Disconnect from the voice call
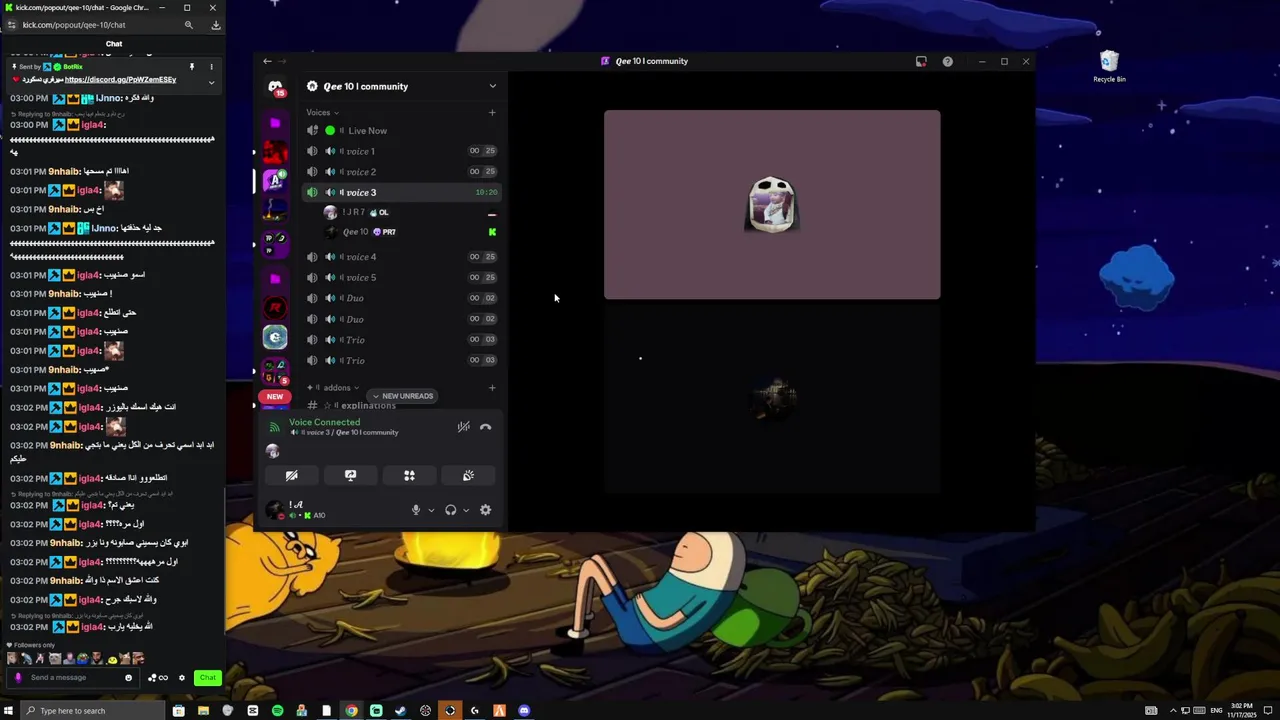Viewport: 1280px width, 720px height. [x=486, y=427]
